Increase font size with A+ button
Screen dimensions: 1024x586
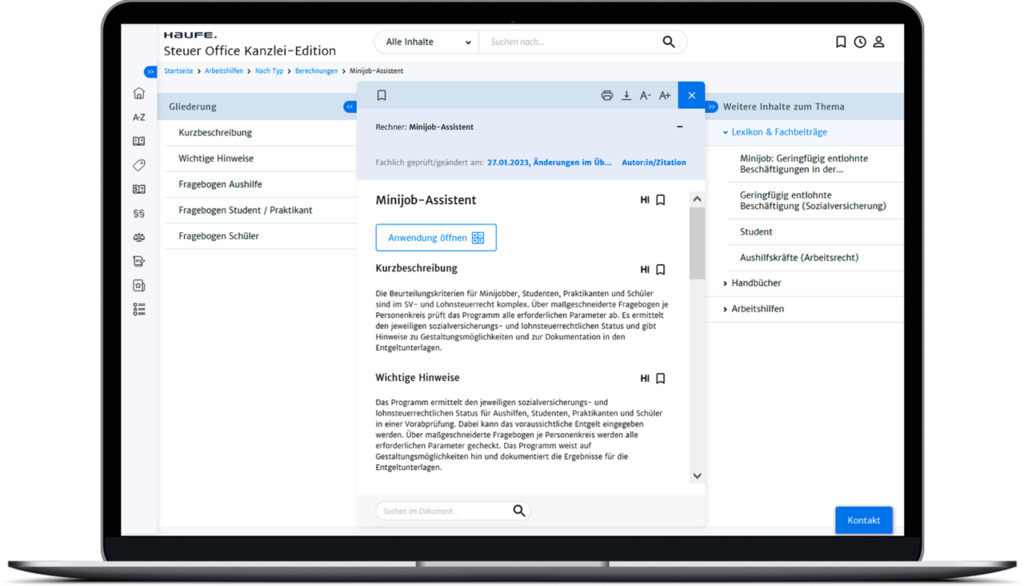coord(665,95)
